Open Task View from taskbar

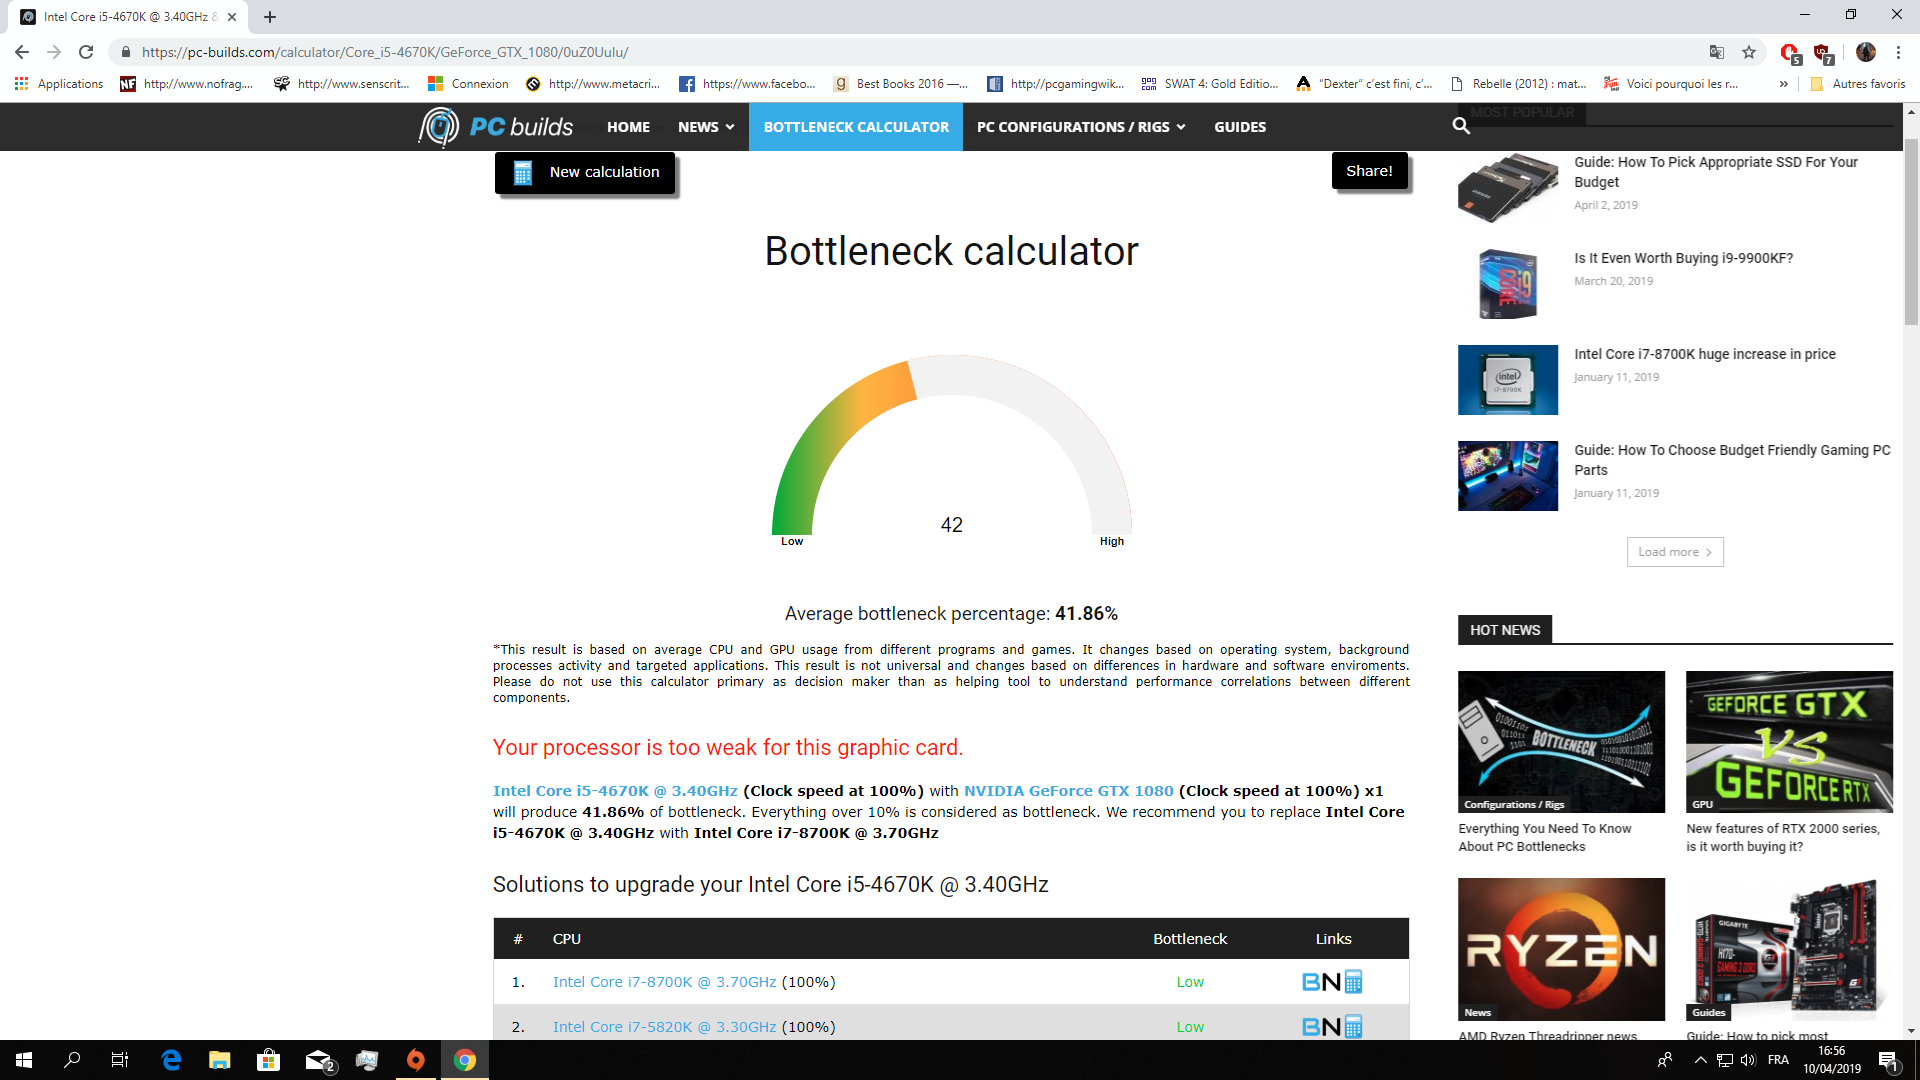coord(120,1060)
